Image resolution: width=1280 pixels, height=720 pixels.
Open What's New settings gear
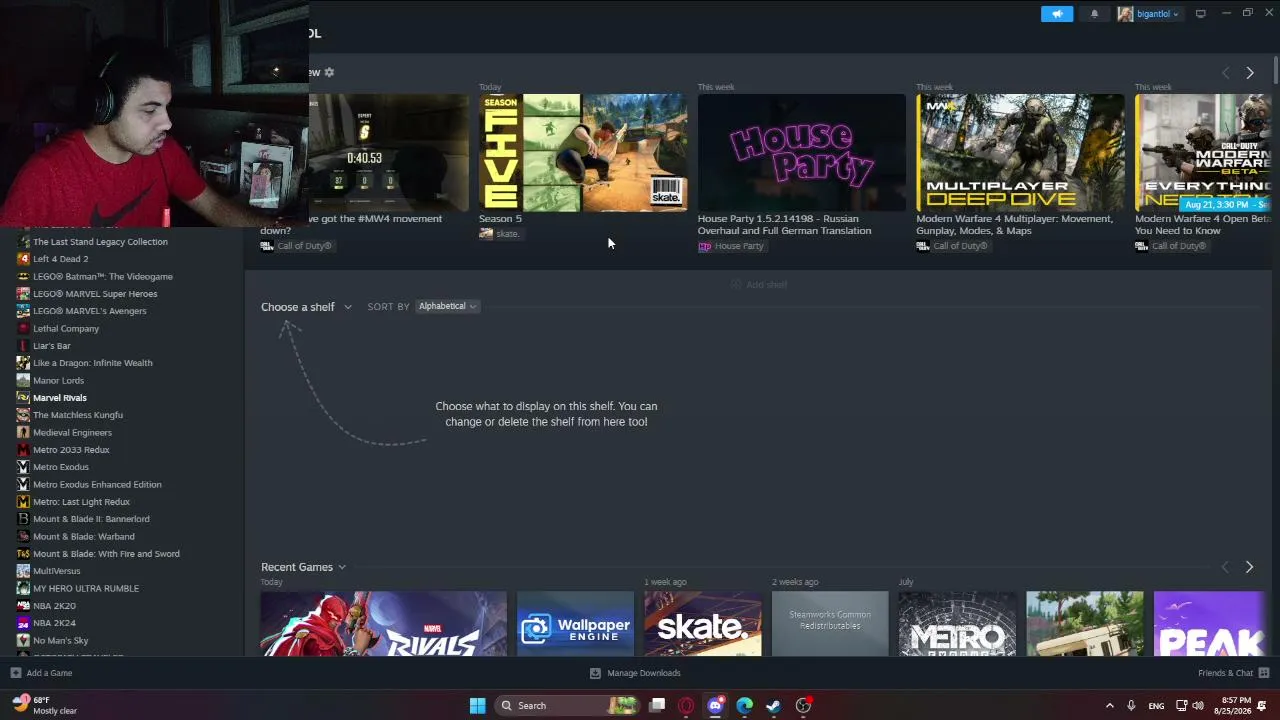click(x=329, y=72)
